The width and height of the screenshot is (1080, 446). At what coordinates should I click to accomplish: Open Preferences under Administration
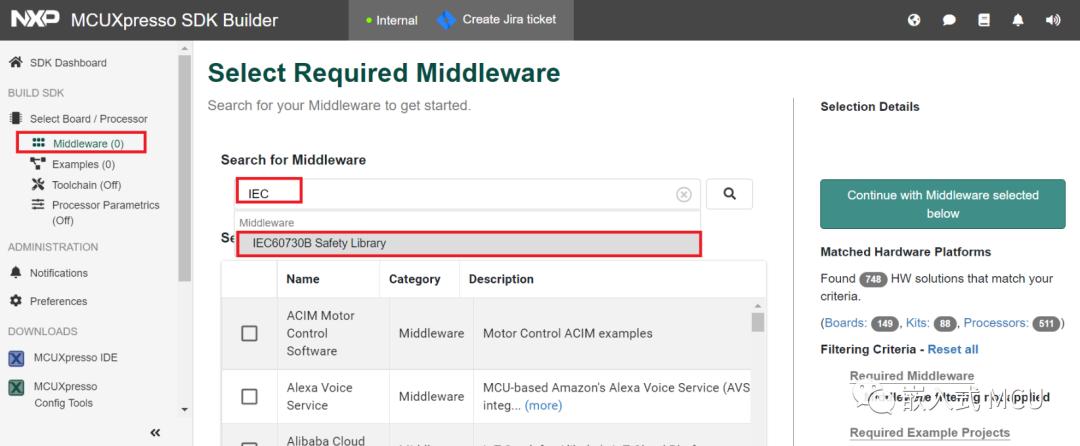[x=58, y=301]
